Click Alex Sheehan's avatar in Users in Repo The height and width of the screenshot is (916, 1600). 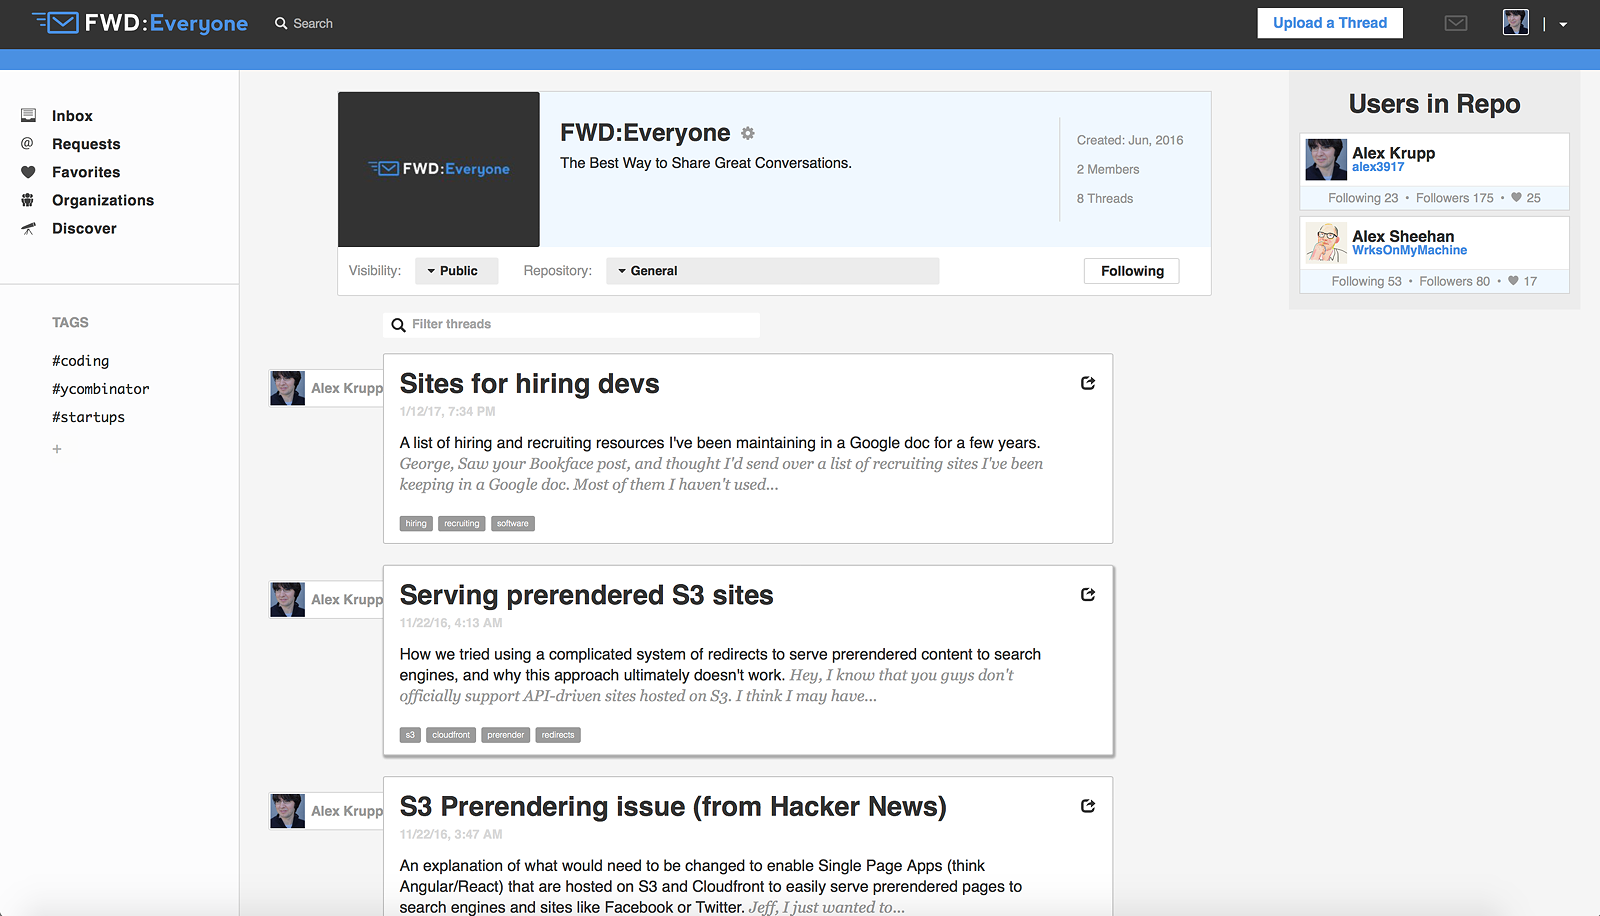point(1326,243)
